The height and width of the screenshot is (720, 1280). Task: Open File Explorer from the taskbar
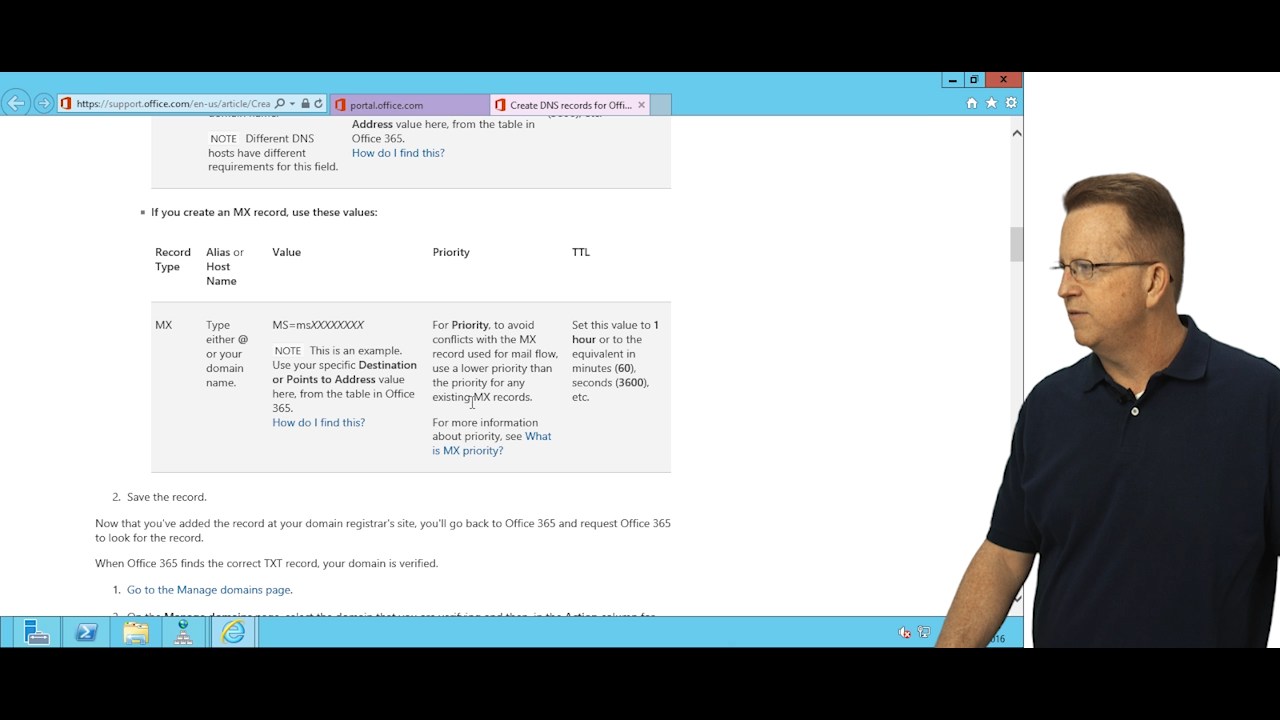(x=135, y=632)
